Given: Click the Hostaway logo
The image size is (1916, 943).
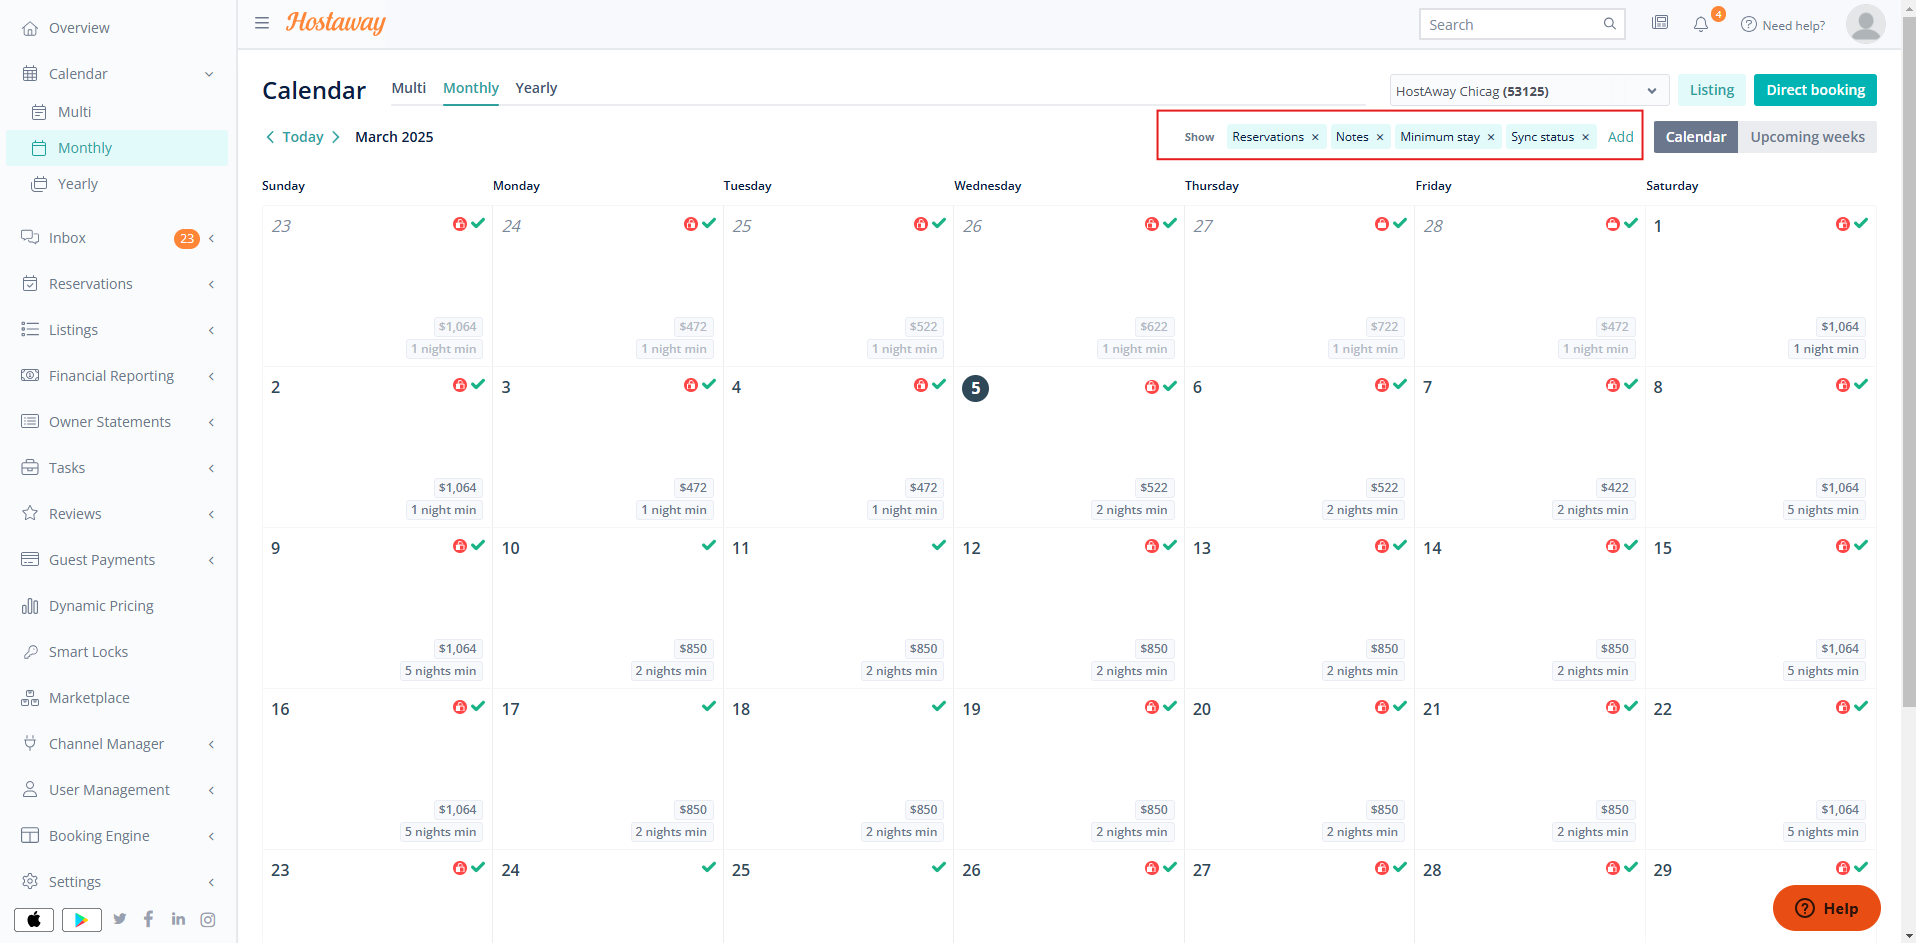Looking at the screenshot, I should 336,23.
